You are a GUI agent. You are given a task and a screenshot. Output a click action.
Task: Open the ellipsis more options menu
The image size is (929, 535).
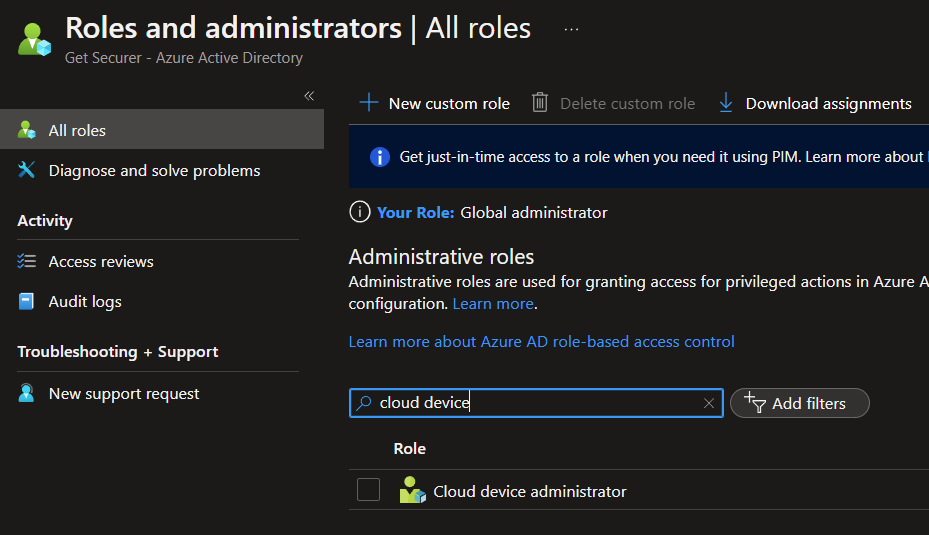coord(571,29)
